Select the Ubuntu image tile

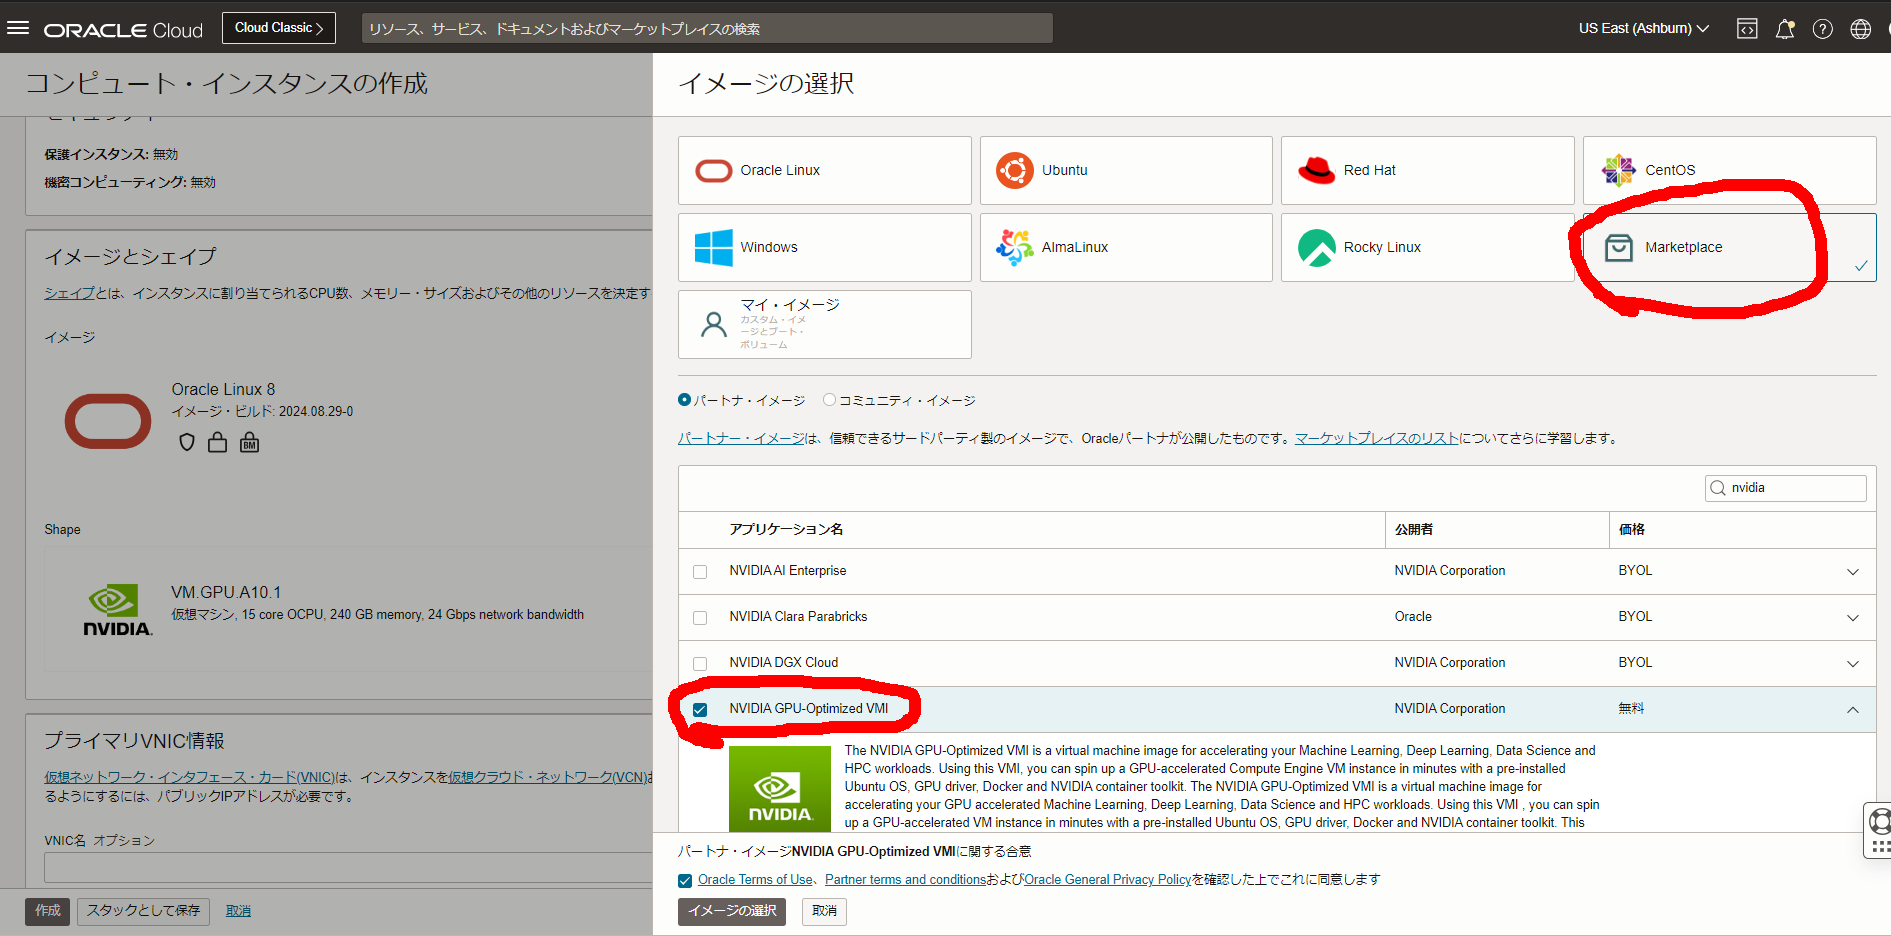click(x=1126, y=171)
